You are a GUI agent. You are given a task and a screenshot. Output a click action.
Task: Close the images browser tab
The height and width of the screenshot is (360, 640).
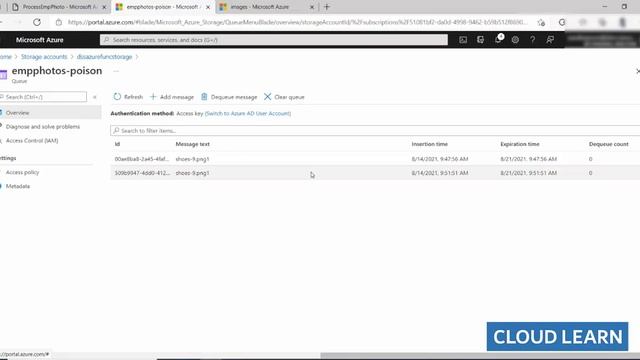coord(312,7)
